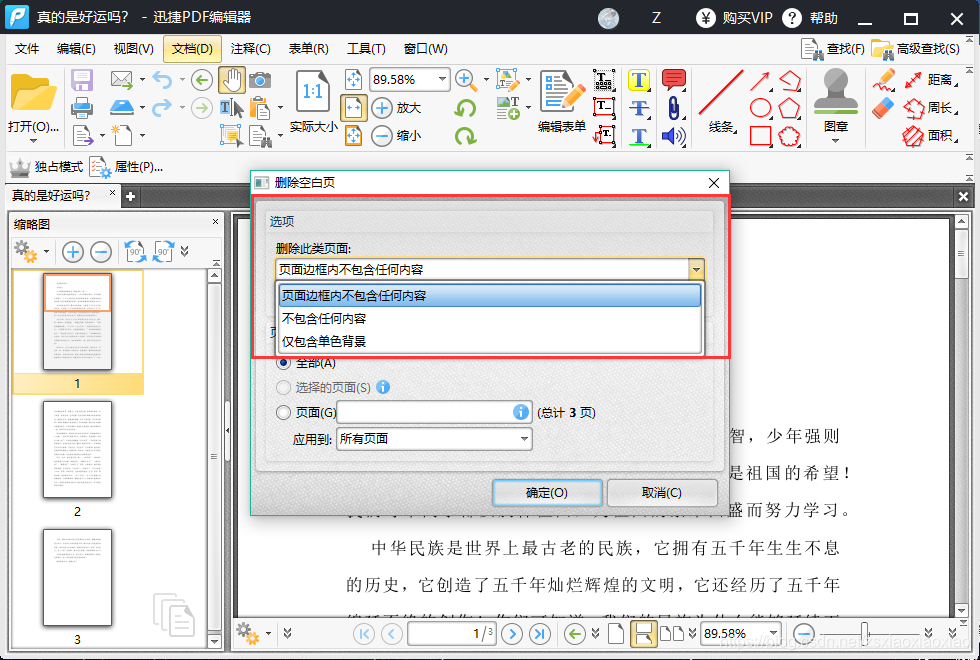Click the zoom slider in status bar
980x660 pixels.
[x=864, y=633]
